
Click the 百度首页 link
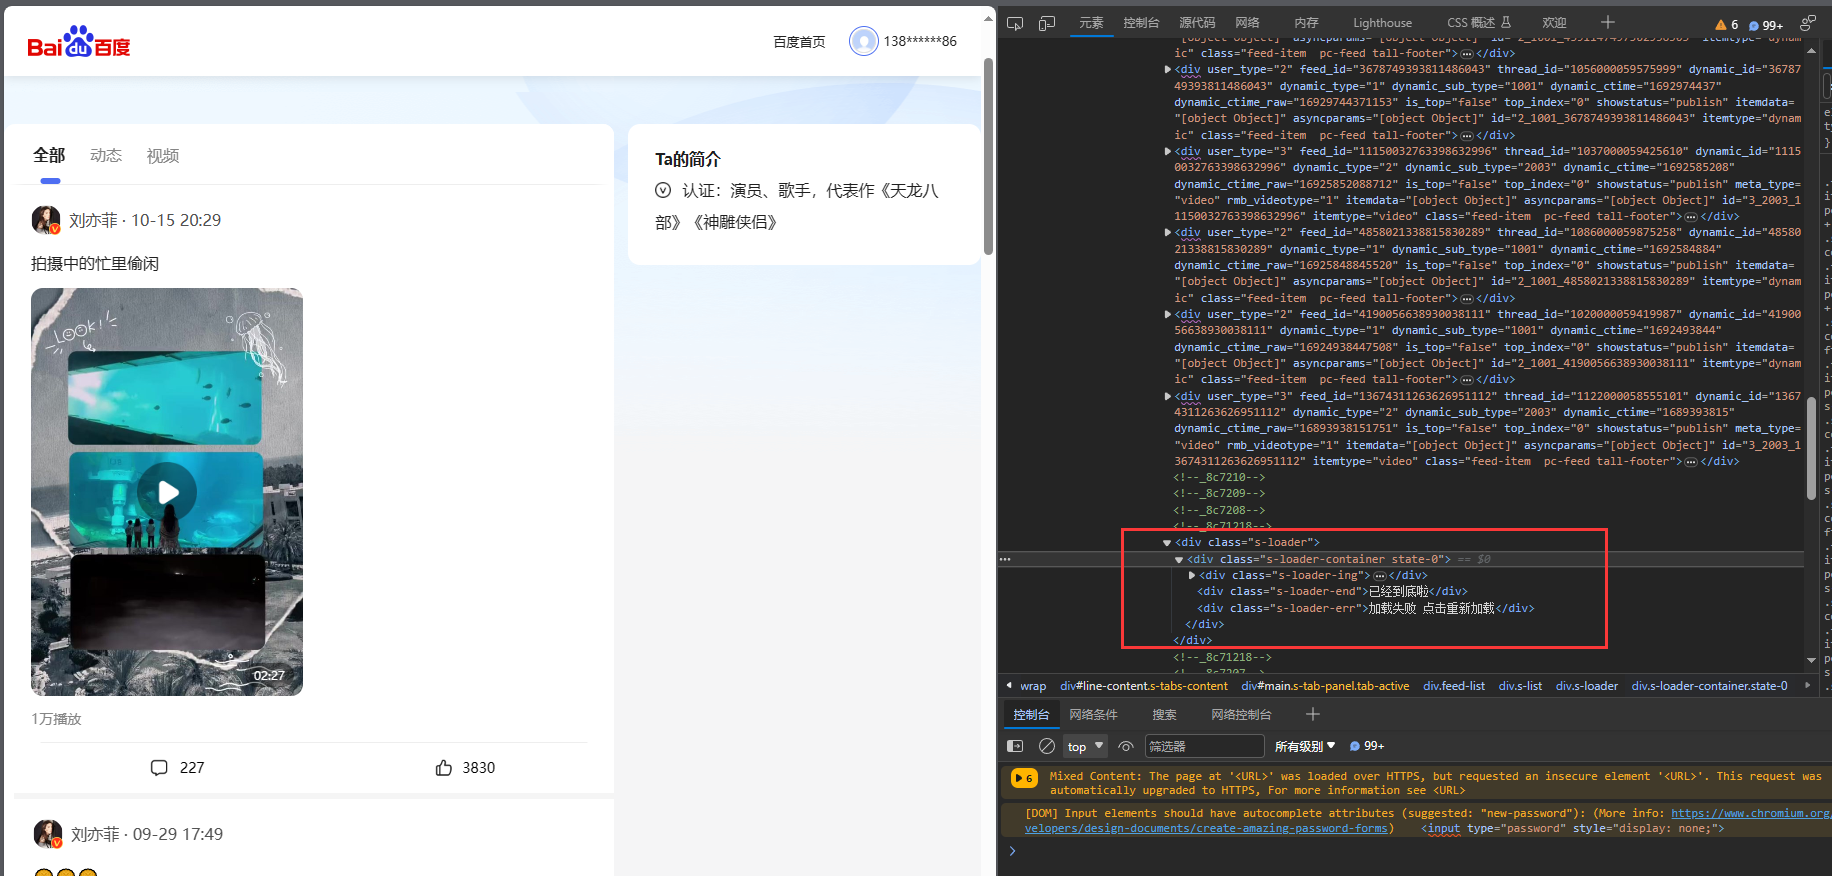pyautogui.click(x=799, y=42)
